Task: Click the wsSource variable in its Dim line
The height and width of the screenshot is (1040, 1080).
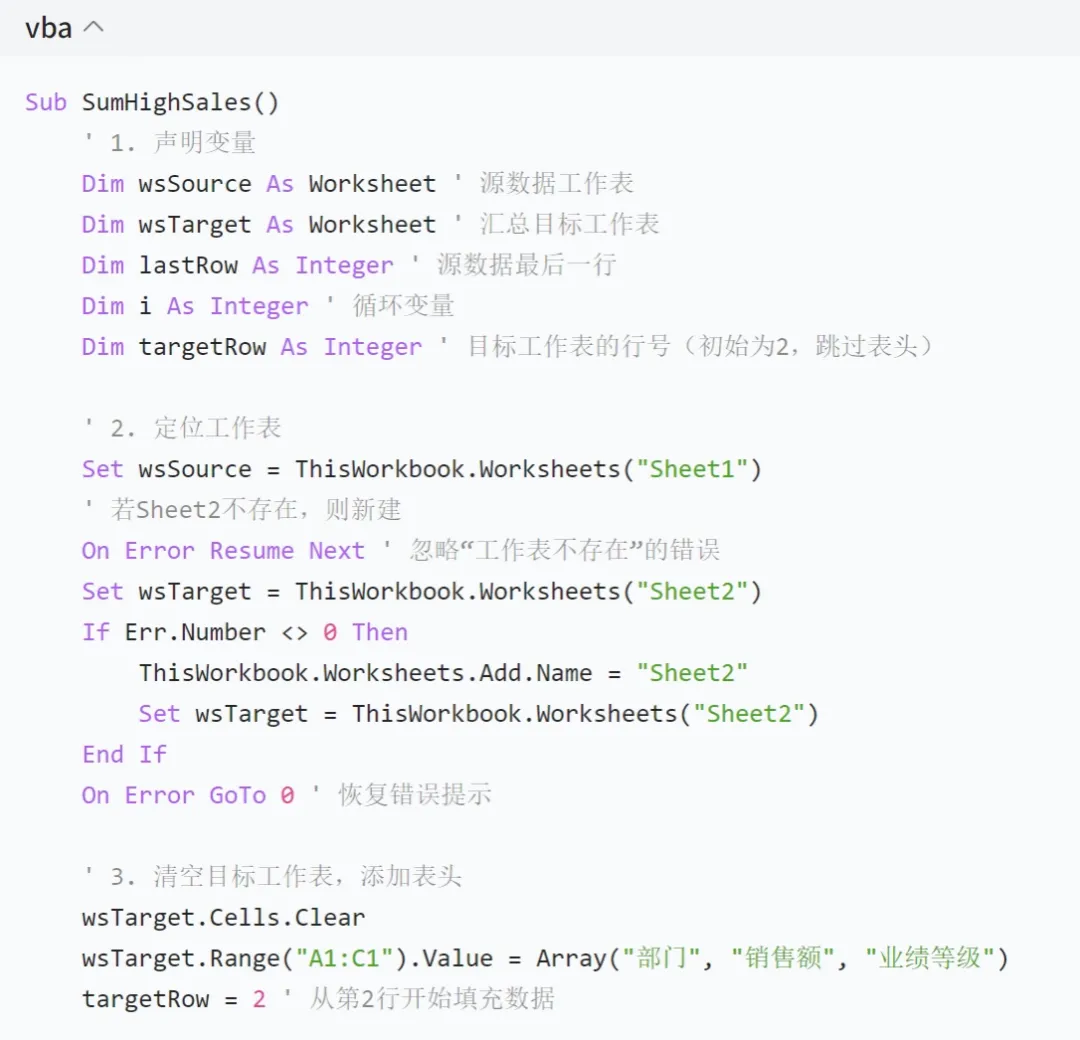Action: click(195, 184)
